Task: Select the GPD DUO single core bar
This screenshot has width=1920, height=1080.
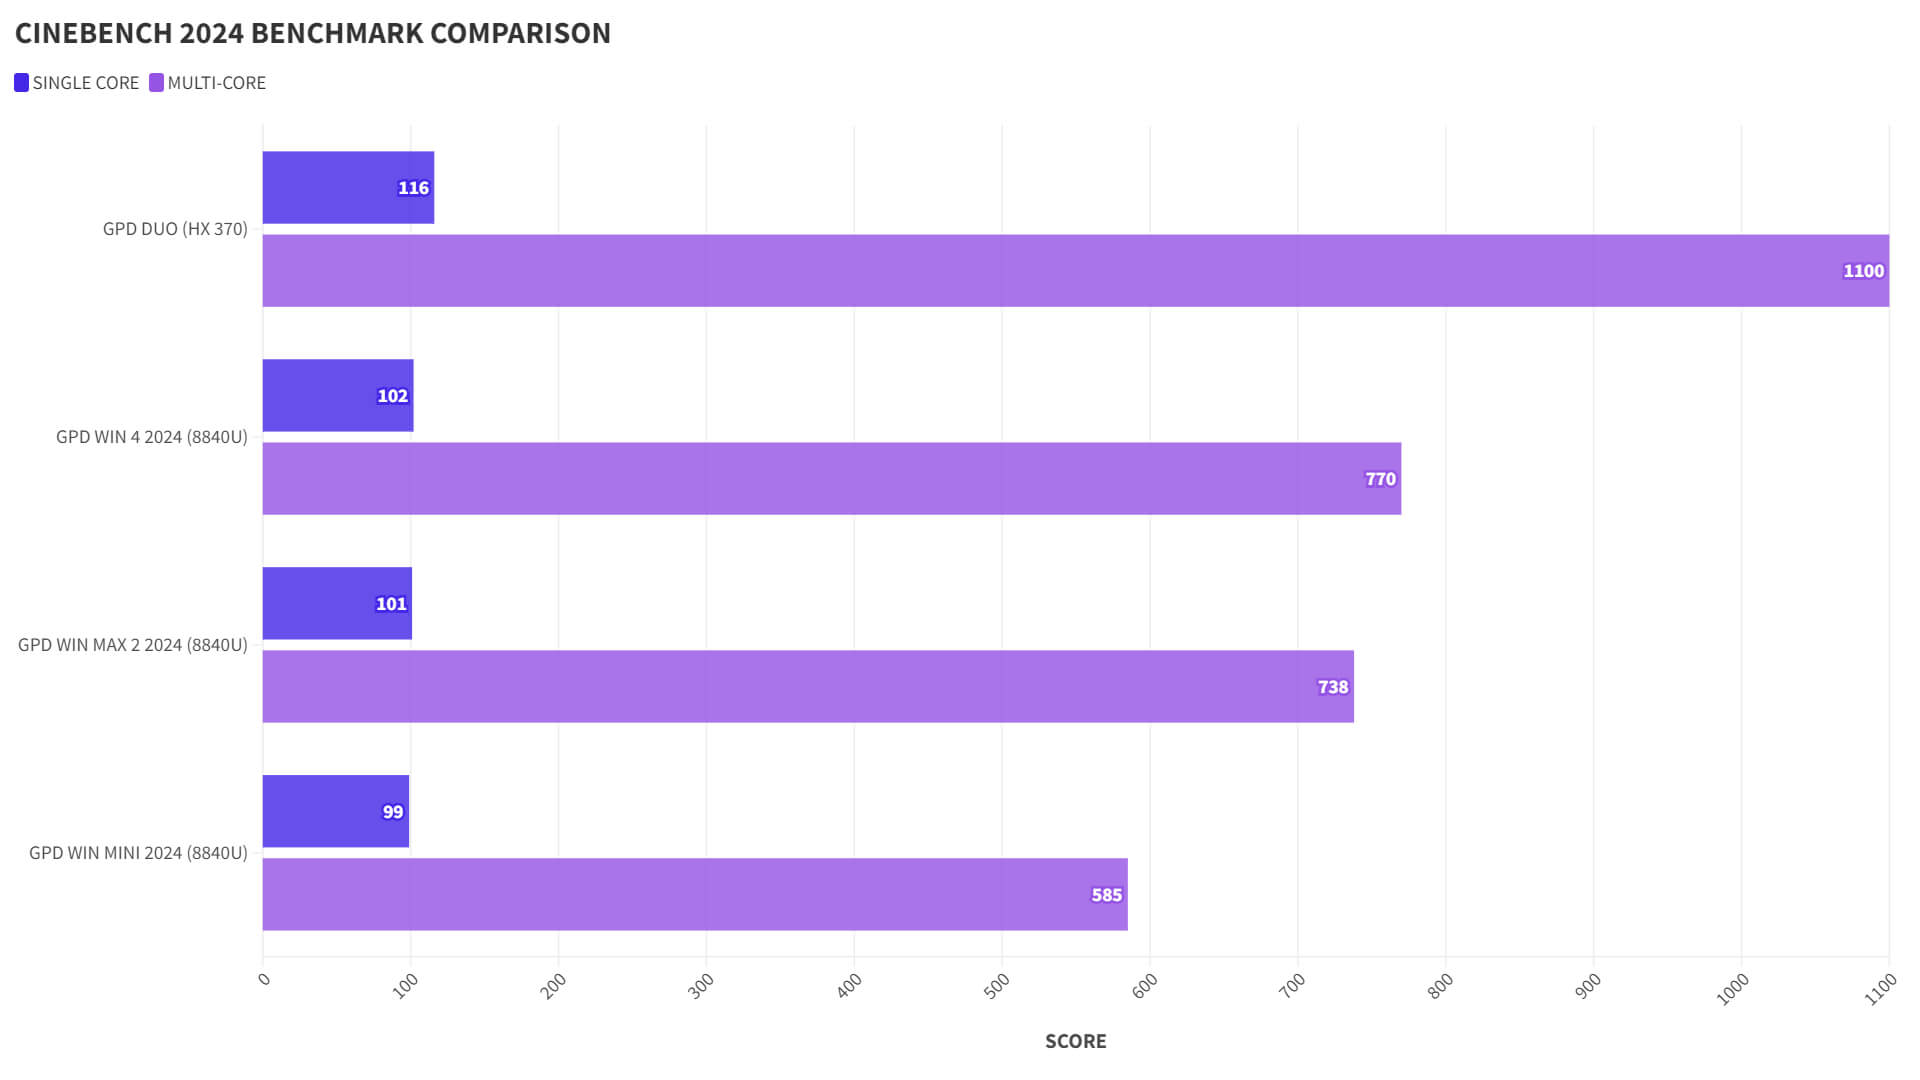Action: (x=348, y=188)
